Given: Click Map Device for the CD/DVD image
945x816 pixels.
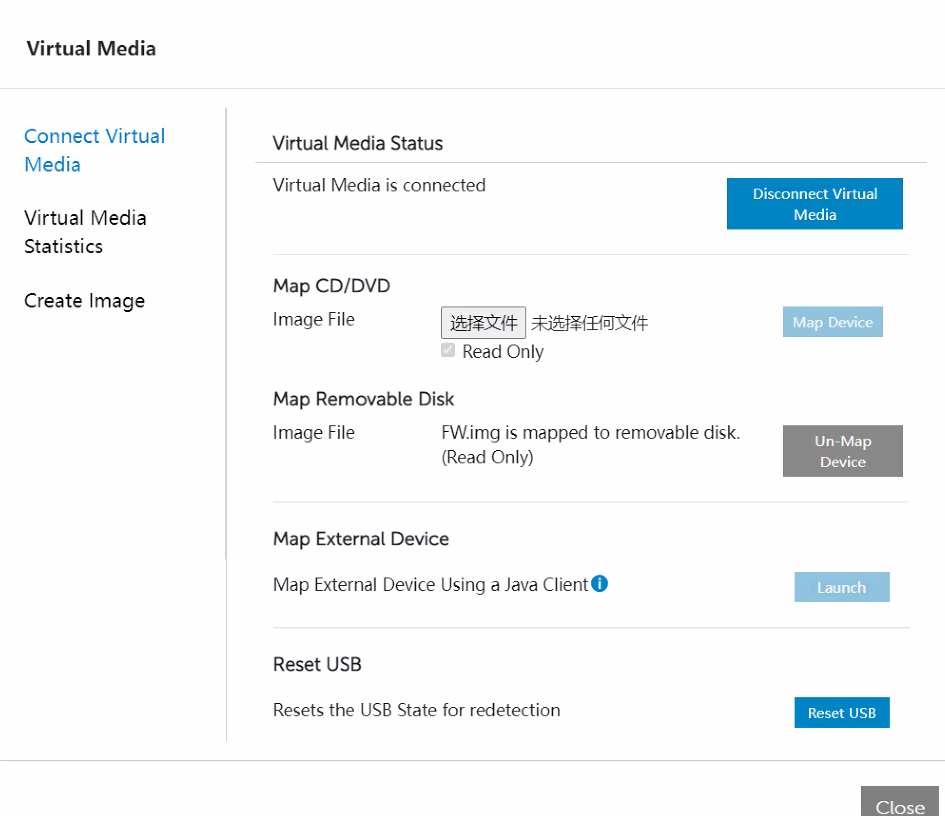Looking at the screenshot, I should pyautogui.click(x=832, y=321).
